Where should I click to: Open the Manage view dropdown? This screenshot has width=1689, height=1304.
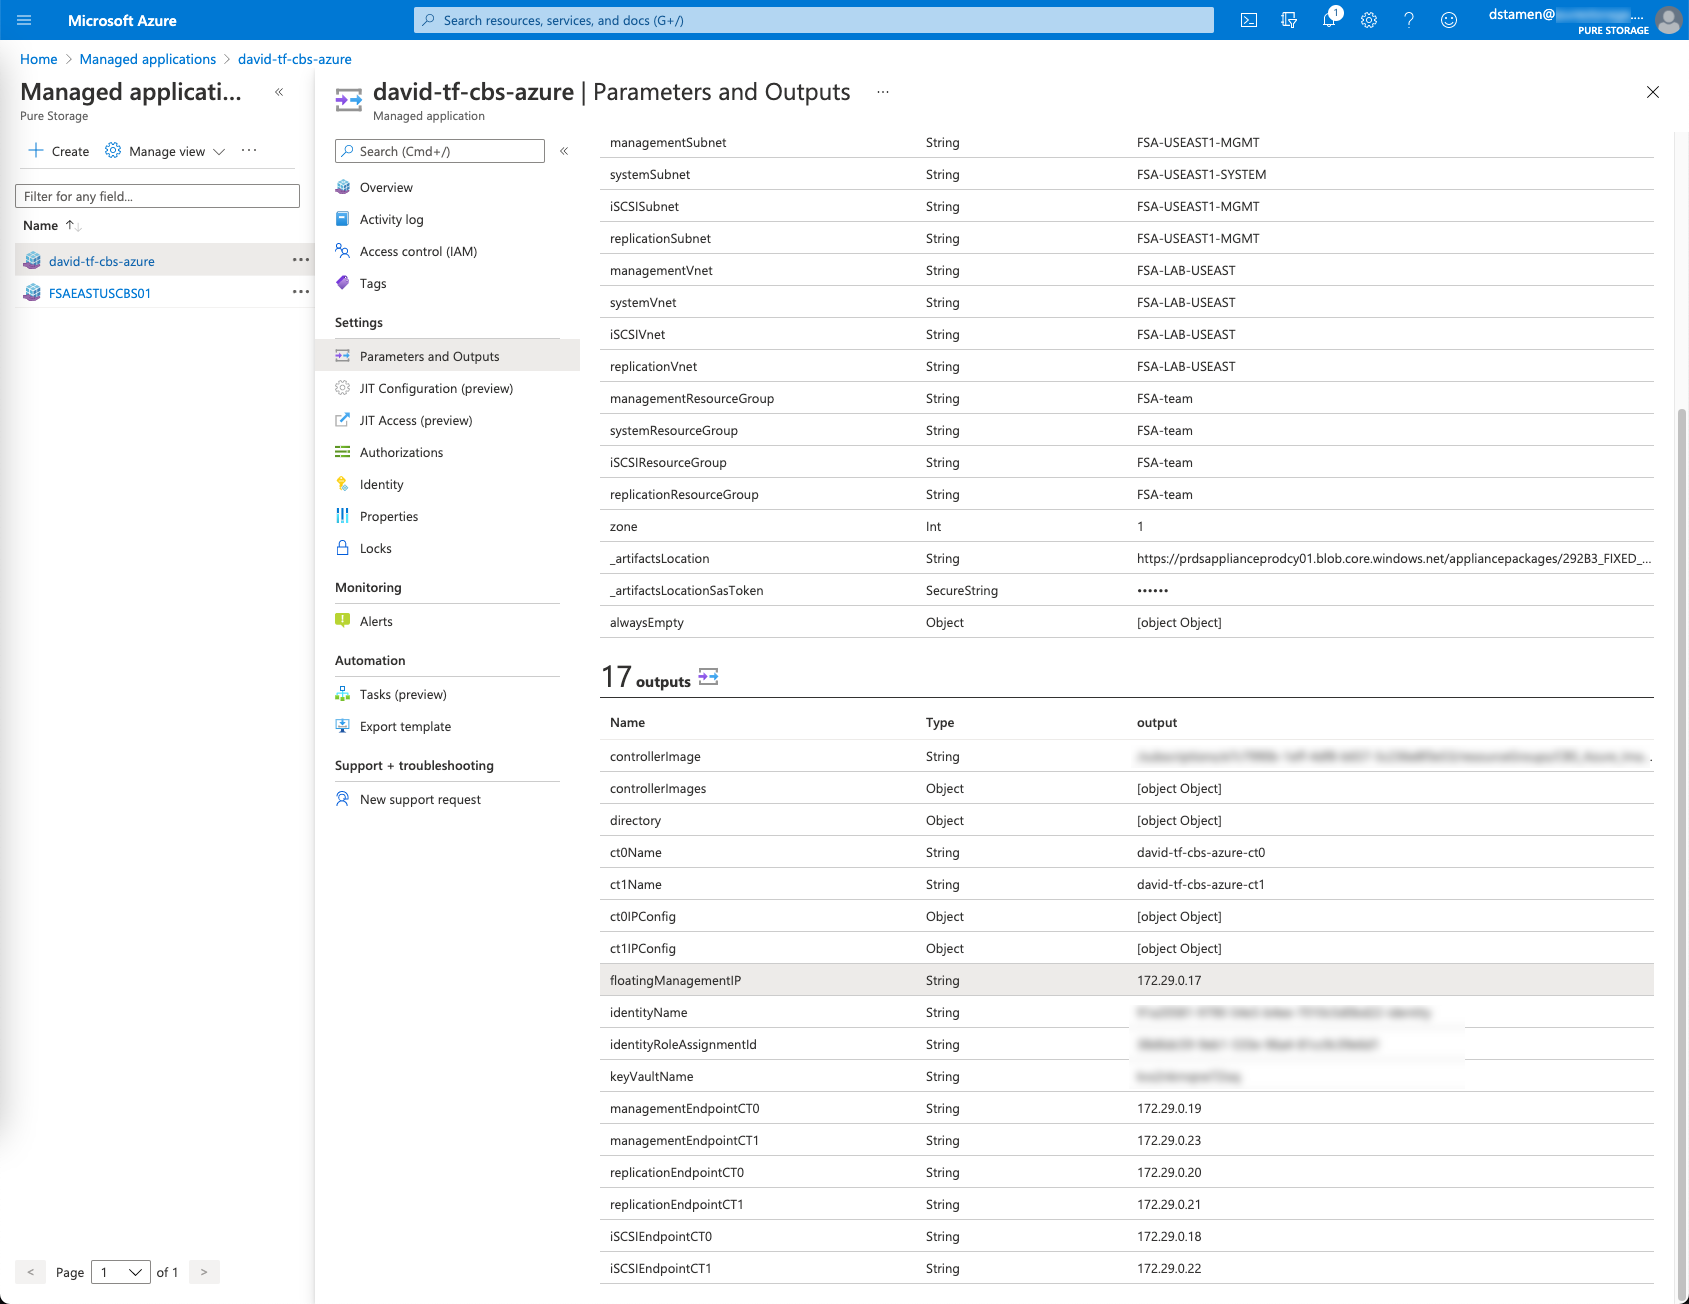point(165,151)
